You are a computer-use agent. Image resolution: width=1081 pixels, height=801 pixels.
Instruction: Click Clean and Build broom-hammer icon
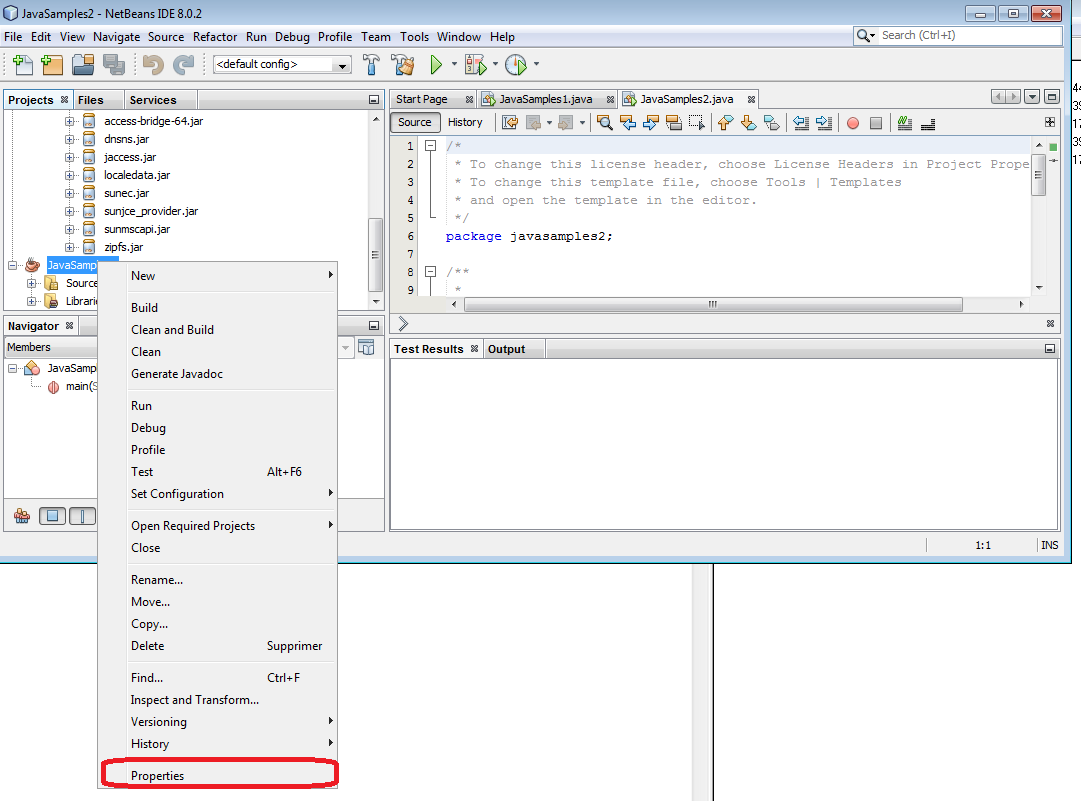(x=402, y=65)
